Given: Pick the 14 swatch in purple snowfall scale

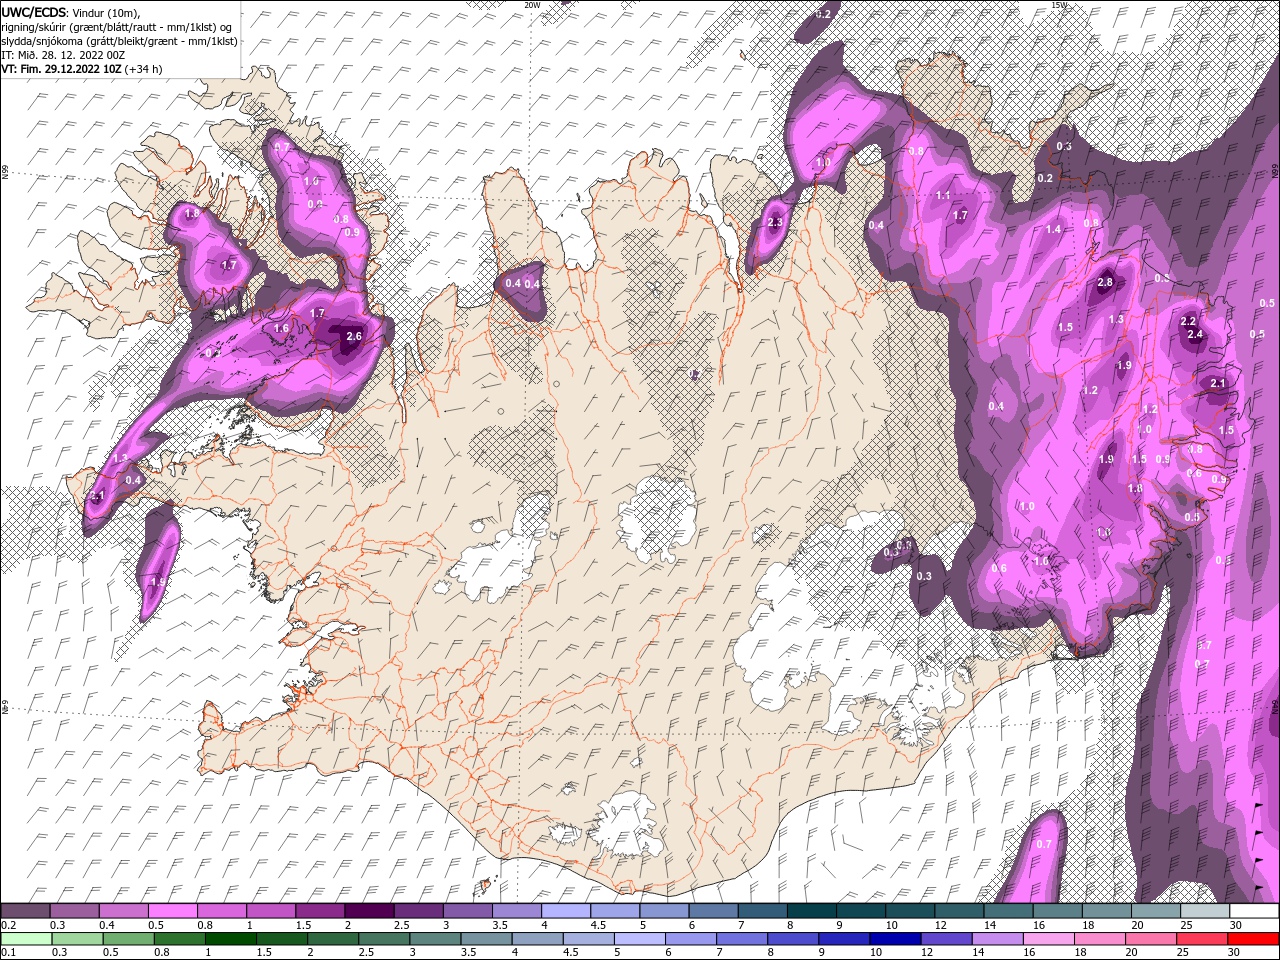Looking at the screenshot, I should pos(1007,911).
